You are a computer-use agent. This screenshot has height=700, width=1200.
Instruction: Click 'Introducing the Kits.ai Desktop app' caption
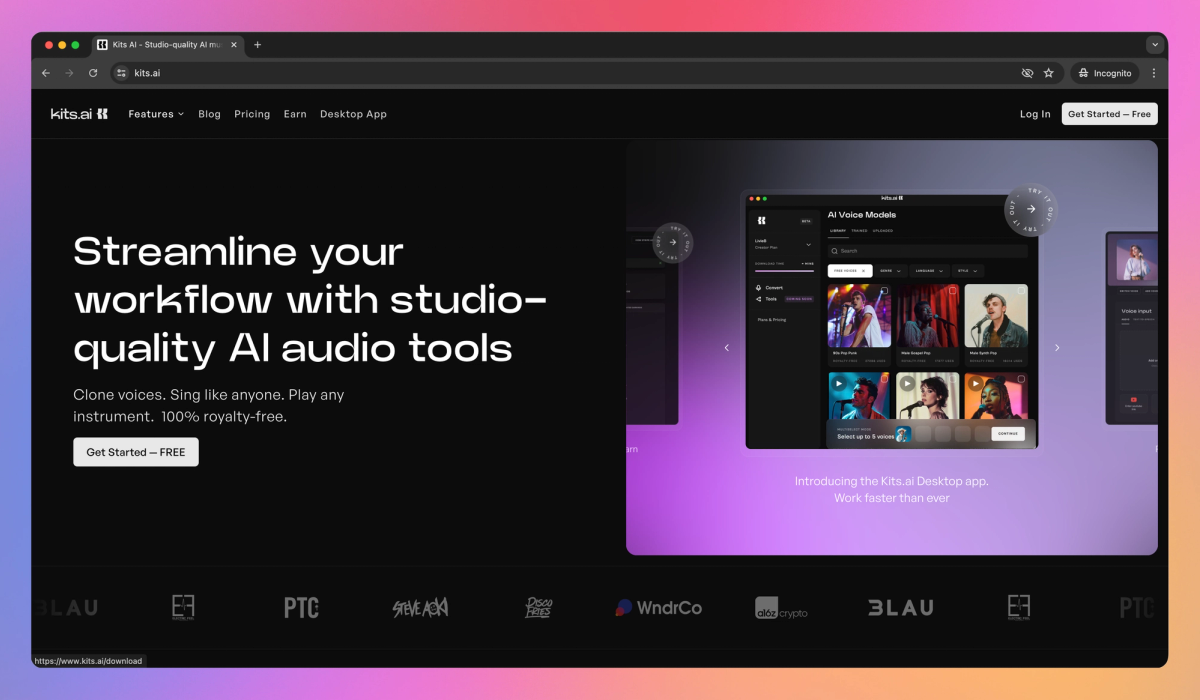892,481
